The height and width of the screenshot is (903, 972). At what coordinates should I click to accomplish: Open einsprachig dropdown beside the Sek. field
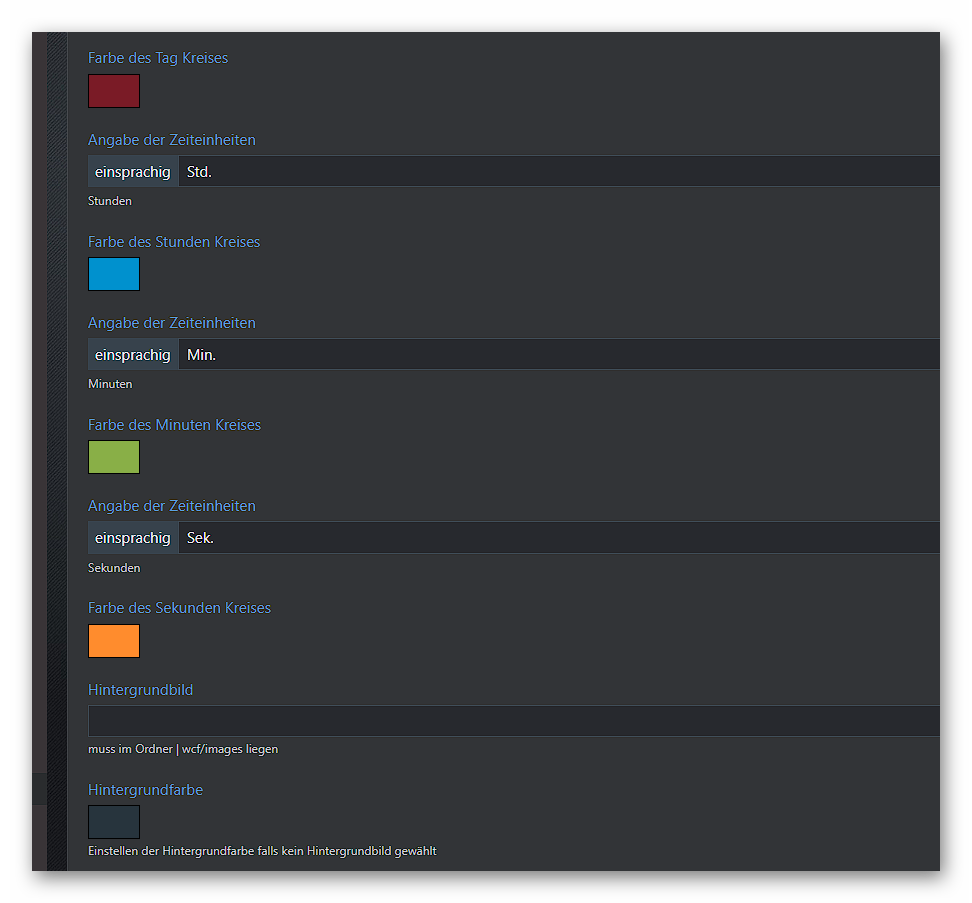133,538
